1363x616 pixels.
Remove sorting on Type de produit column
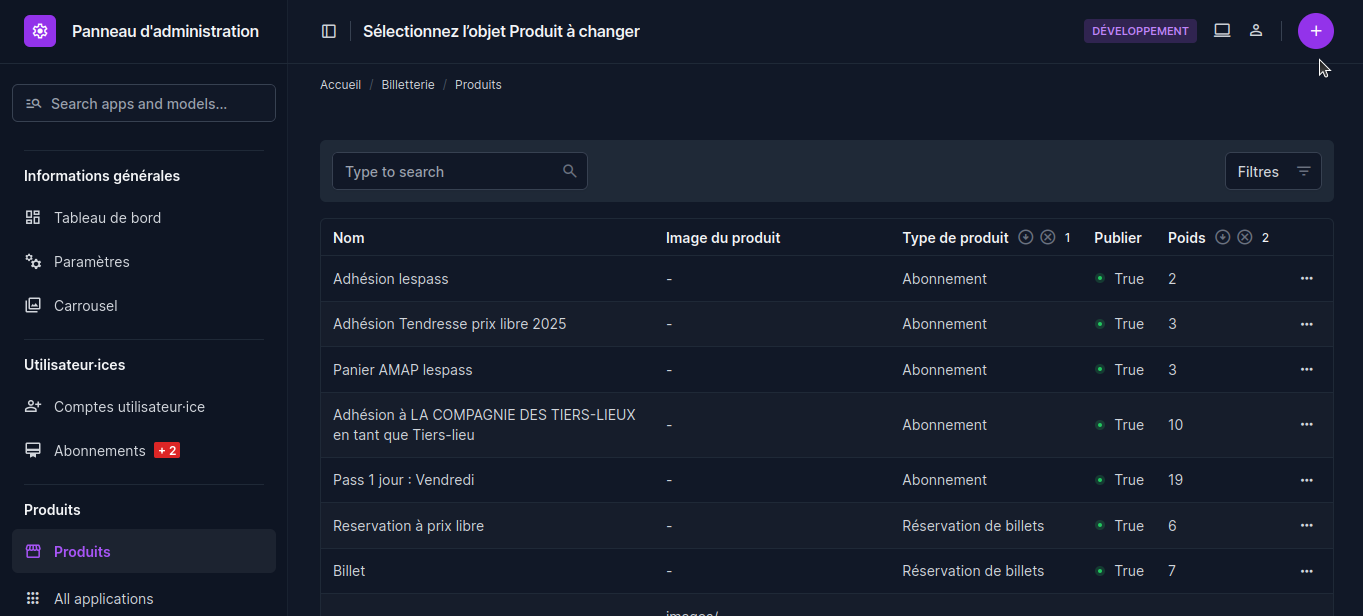(x=1048, y=238)
